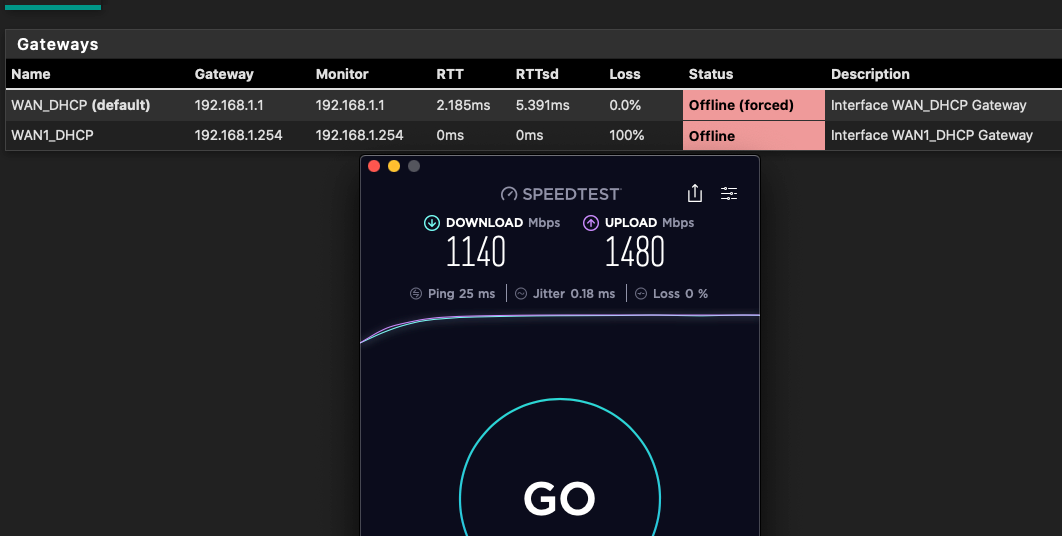Click the Name column header
The image size is (1062, 536).
click(31, 74)
